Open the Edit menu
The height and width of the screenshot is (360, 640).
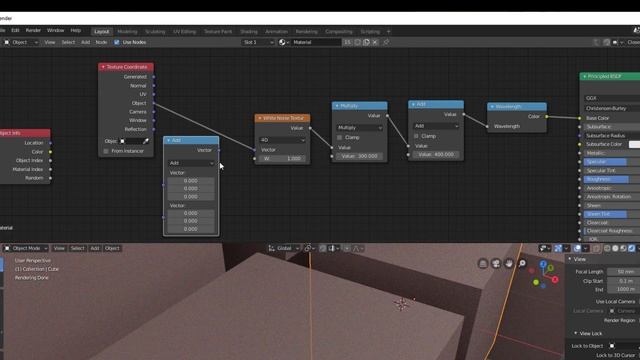pyautogui.click(x=15, y=31)
